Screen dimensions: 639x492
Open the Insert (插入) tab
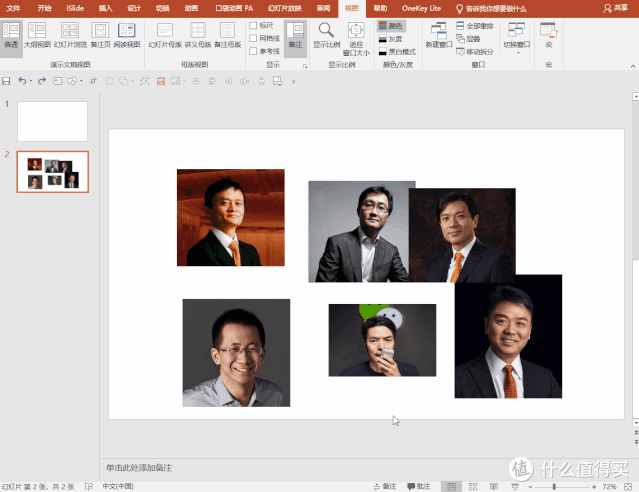click(105, 8)
